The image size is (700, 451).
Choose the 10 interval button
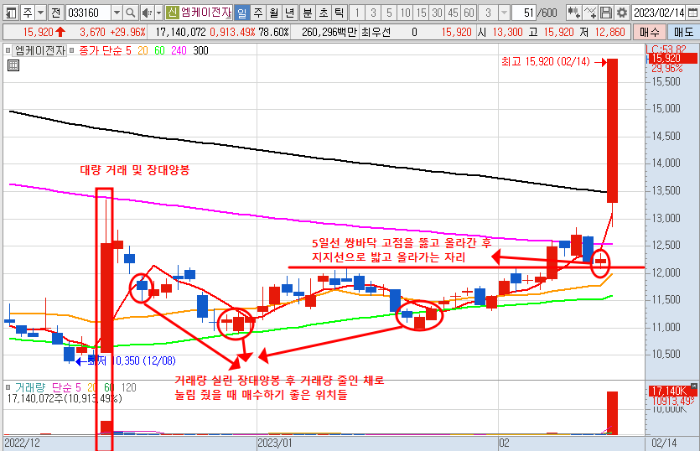click(405, 13)
